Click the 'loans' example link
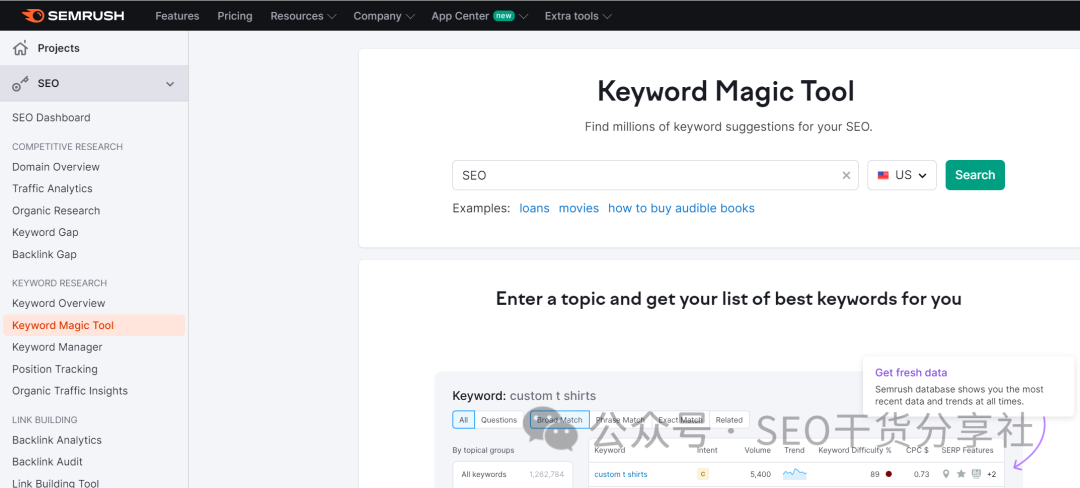The height and width of the screenshot is (488, 1080). pyautogui.click(x=534, y=209)
